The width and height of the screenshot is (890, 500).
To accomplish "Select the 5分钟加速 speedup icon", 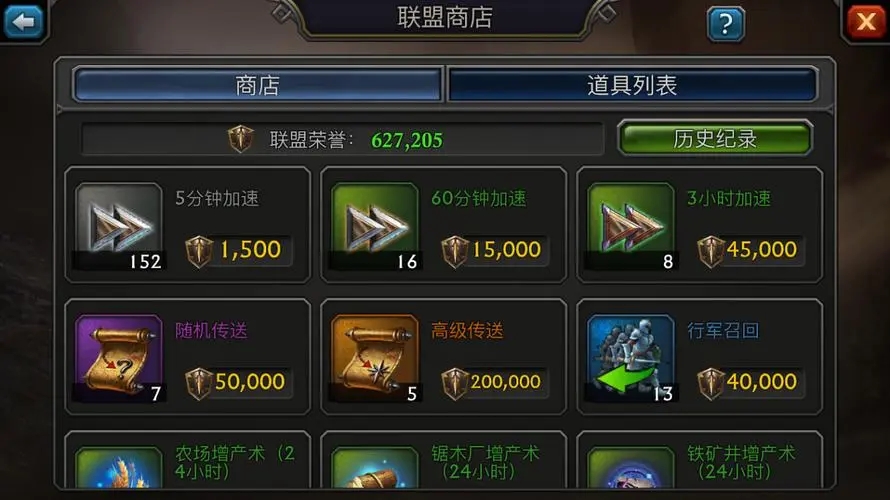I will (119, 226).
